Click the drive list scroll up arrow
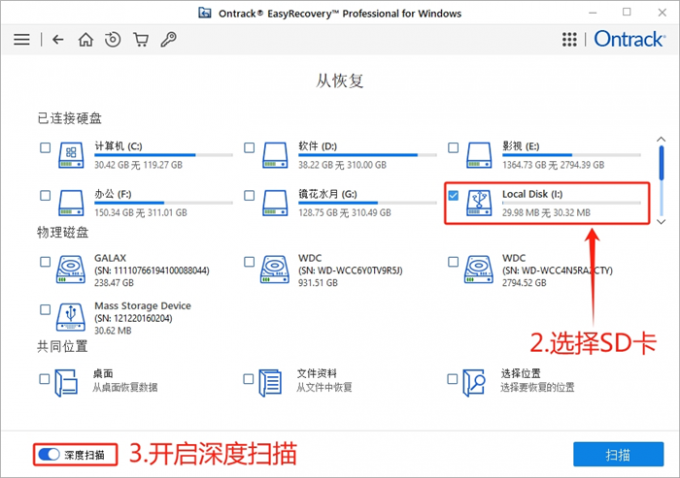The width and height of the screenshot is (680, 478). point(661,139)
